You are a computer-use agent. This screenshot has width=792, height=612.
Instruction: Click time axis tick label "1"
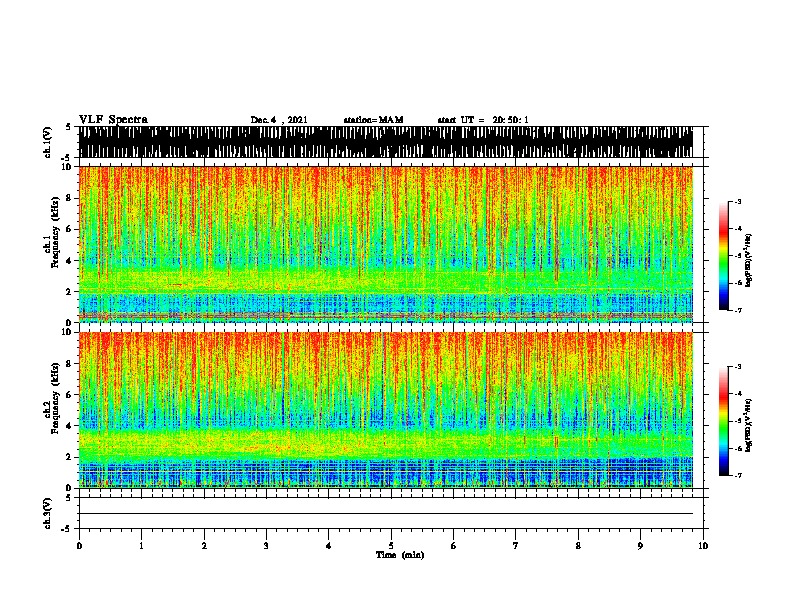pos(141,546)
